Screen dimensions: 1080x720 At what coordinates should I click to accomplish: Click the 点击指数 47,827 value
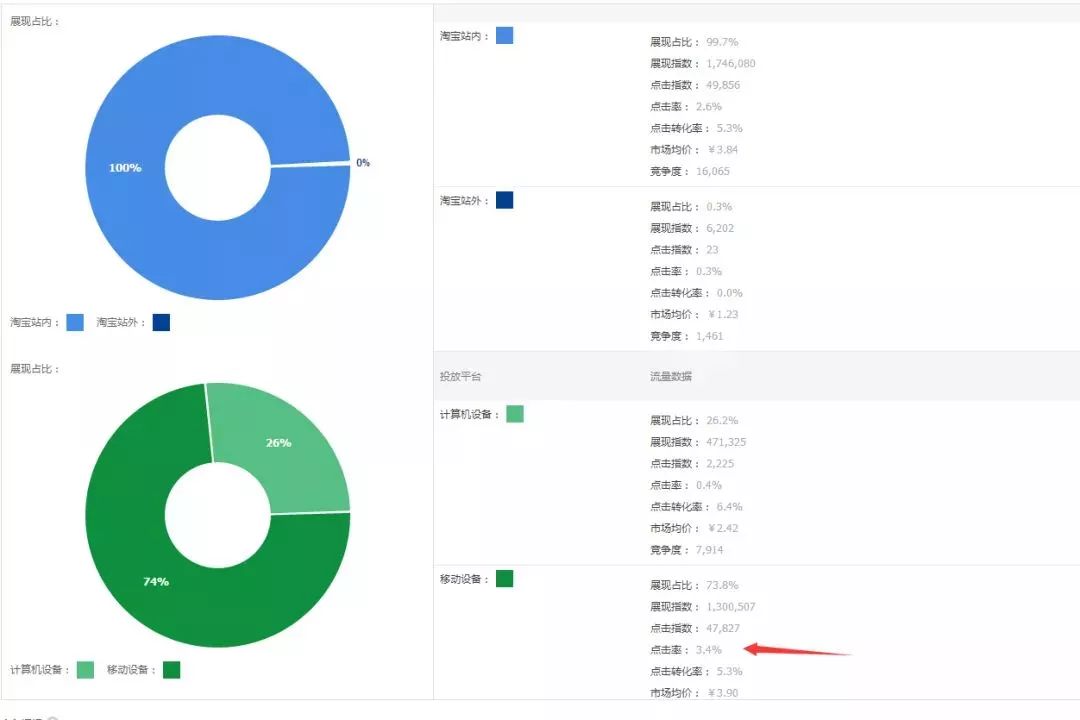click(723, 628)
